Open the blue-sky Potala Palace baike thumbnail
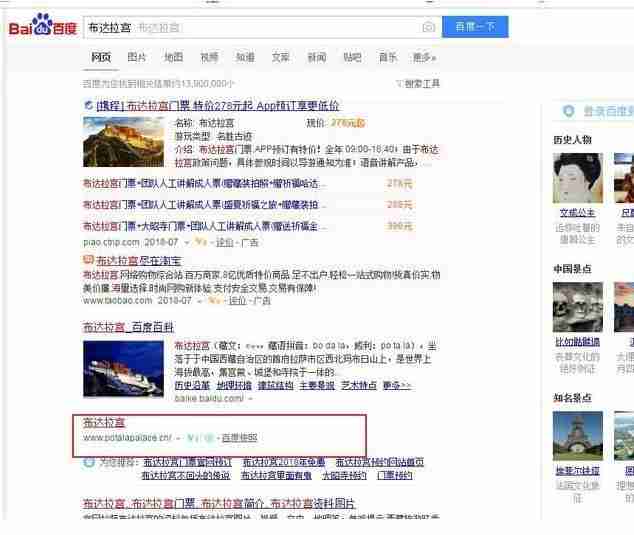 click(124, 369)
